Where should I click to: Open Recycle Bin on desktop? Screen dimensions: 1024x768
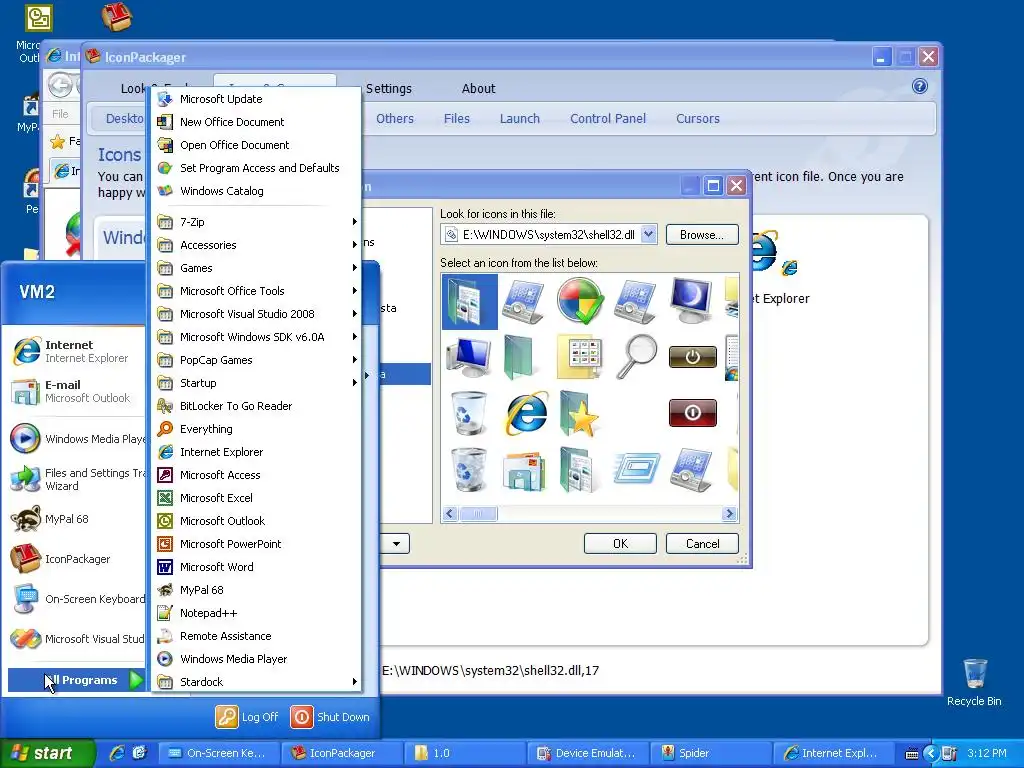pyautogui.click(x=974, y=682)
